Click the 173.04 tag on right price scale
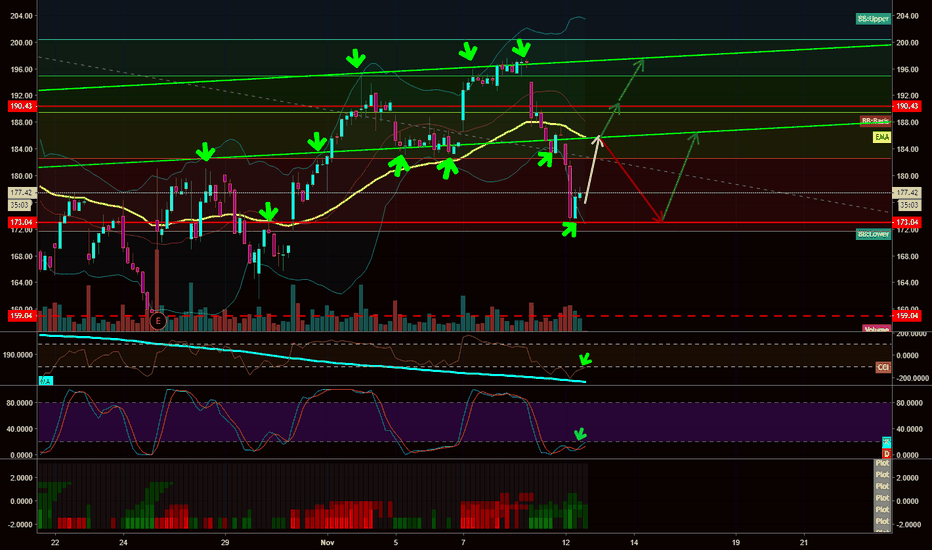The width and height of the screenshot is (932, 550). point(907,222)
